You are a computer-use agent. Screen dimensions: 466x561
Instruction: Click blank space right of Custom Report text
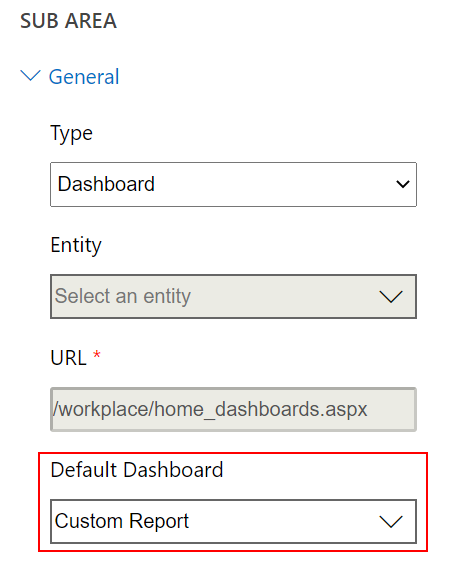tap(283, 521)
